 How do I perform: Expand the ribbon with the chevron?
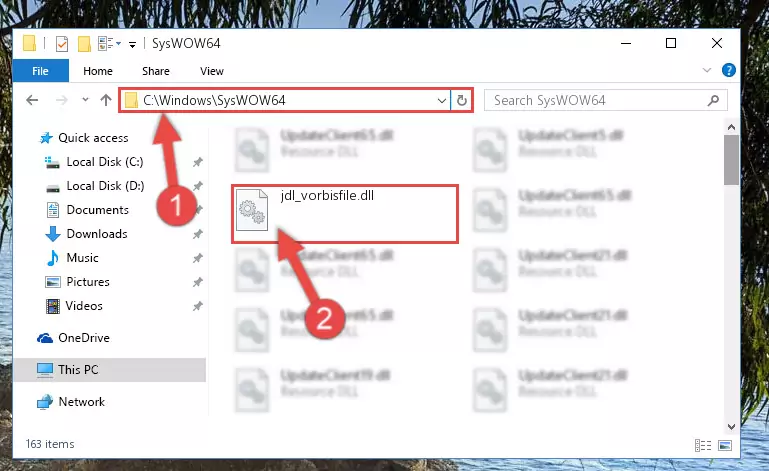pos(707,70)
